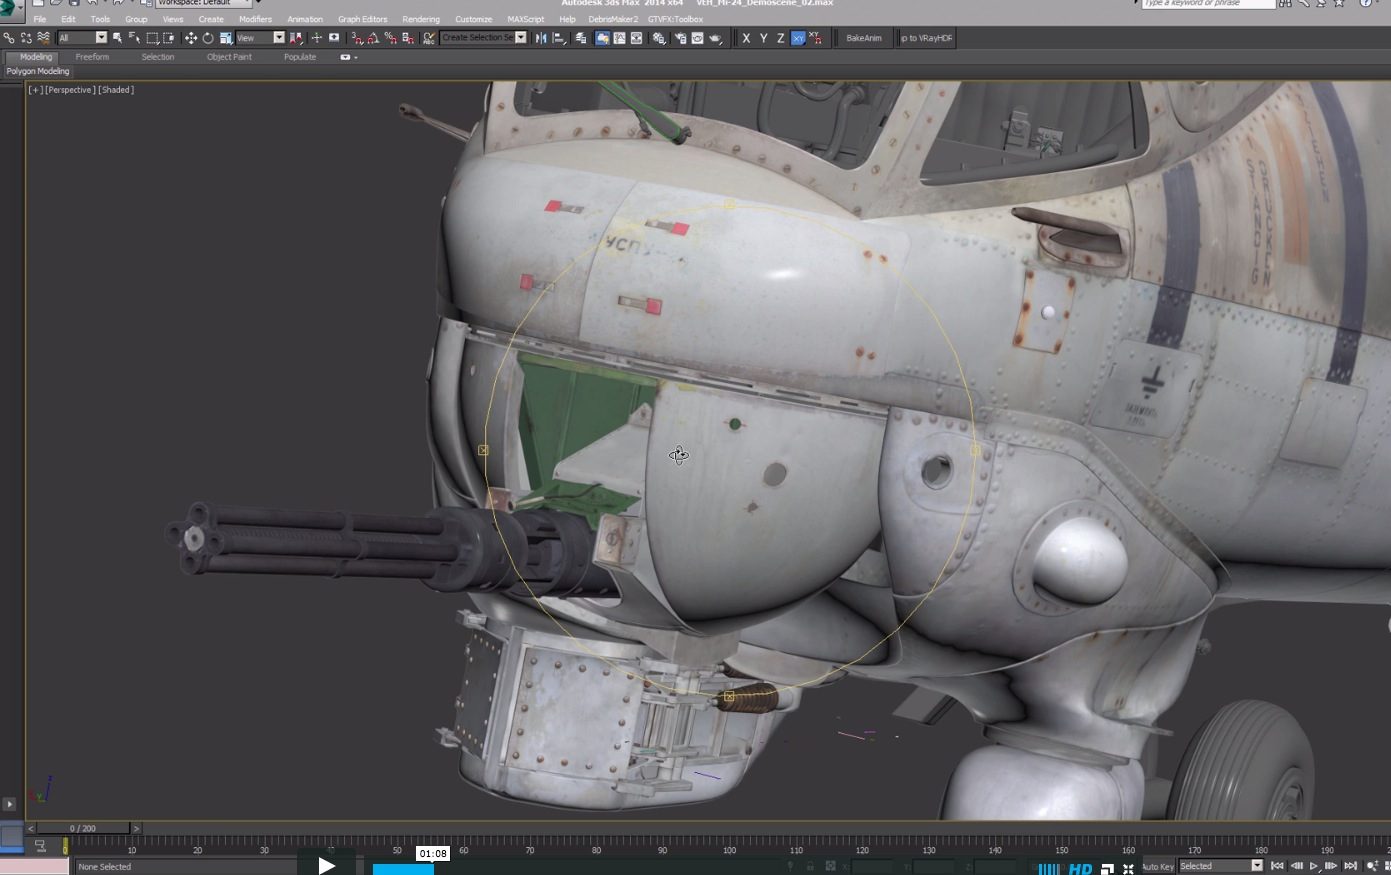1391x875 pixels.
Task: Toggle the XY axis constraint
Action: point(798,38)
